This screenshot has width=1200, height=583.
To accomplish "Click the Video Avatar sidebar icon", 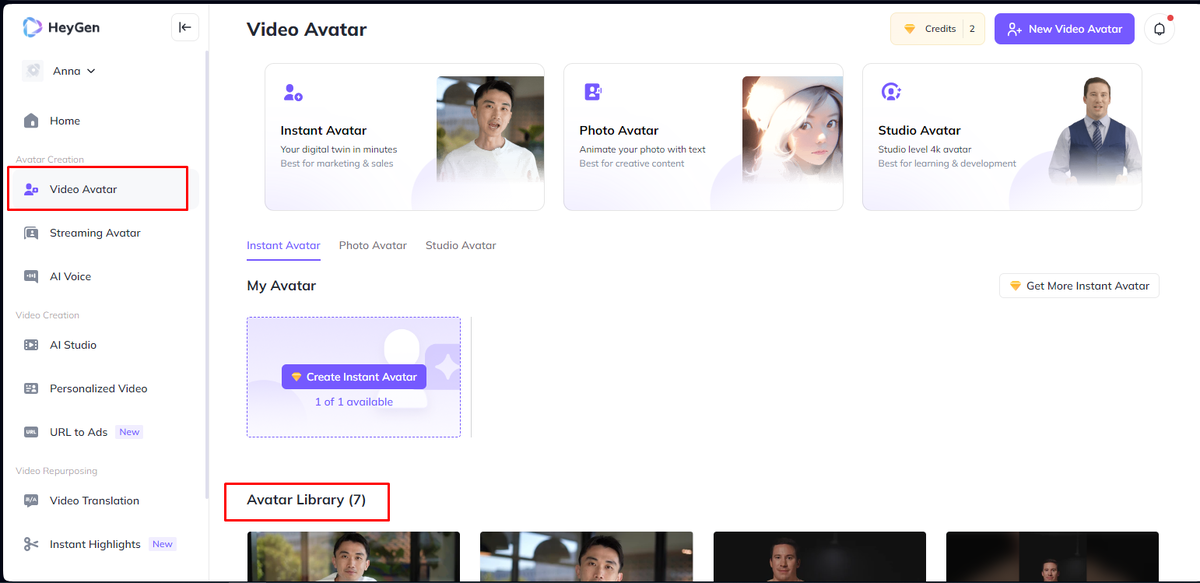I will (31, 189).
